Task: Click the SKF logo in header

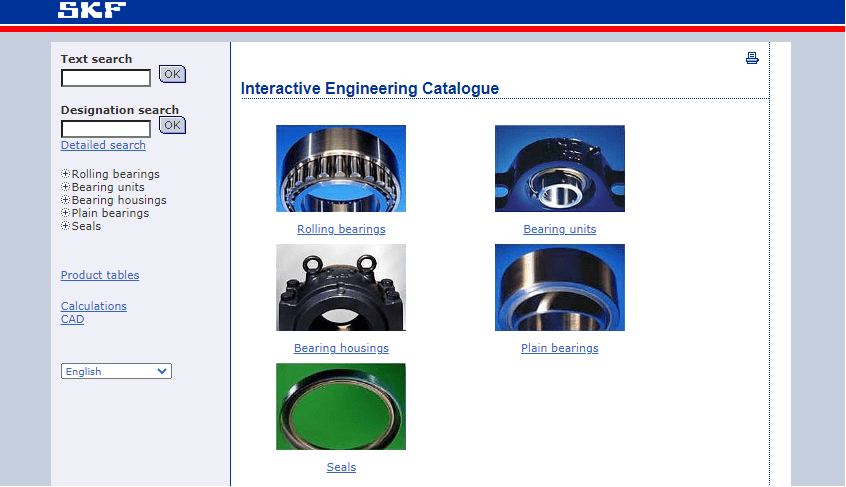Action: click(92, 11)
